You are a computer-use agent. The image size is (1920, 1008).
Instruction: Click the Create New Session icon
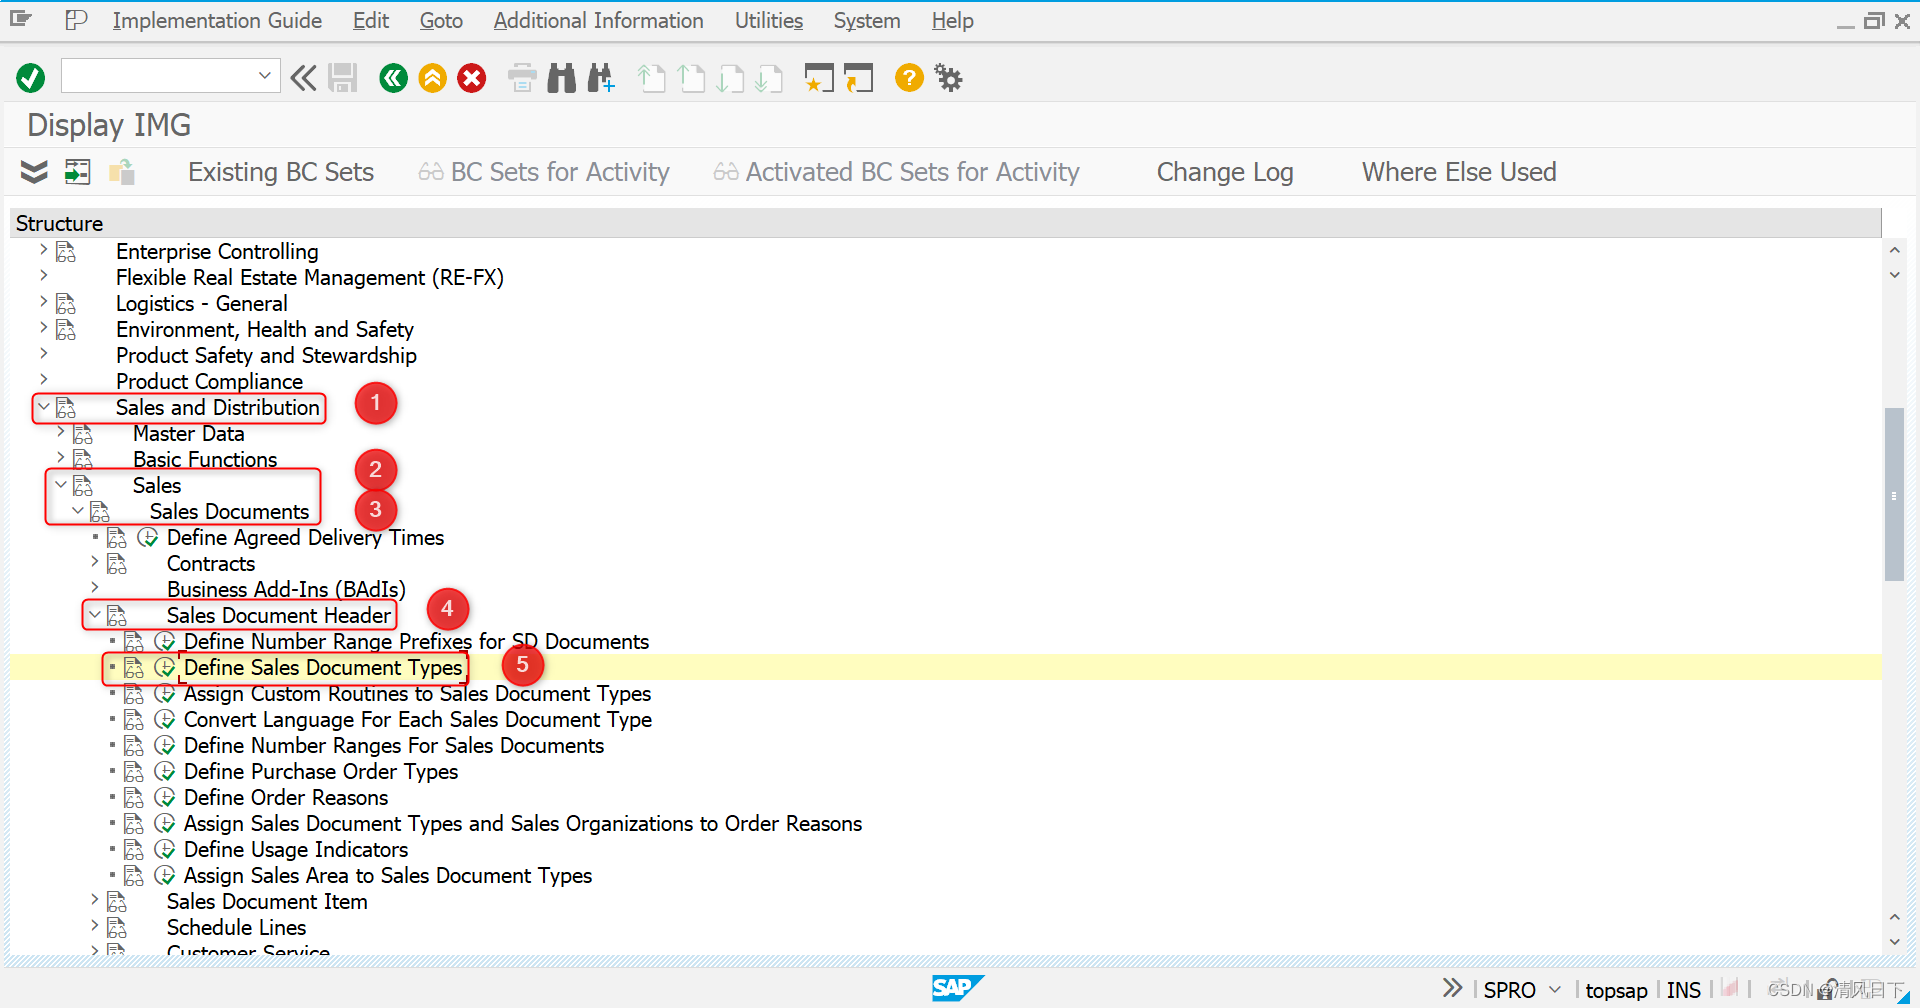tap(819, 77)
